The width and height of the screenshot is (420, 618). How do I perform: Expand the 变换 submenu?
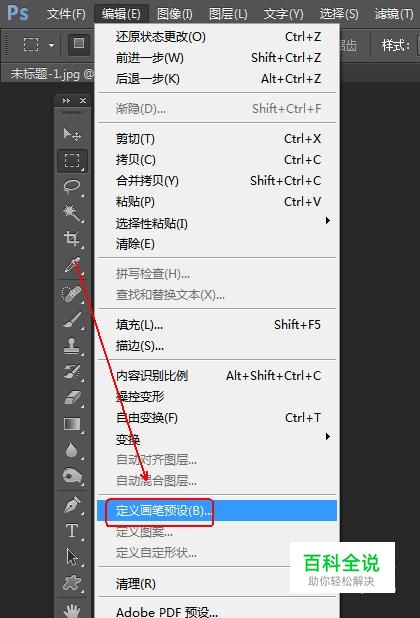point(217,439)
